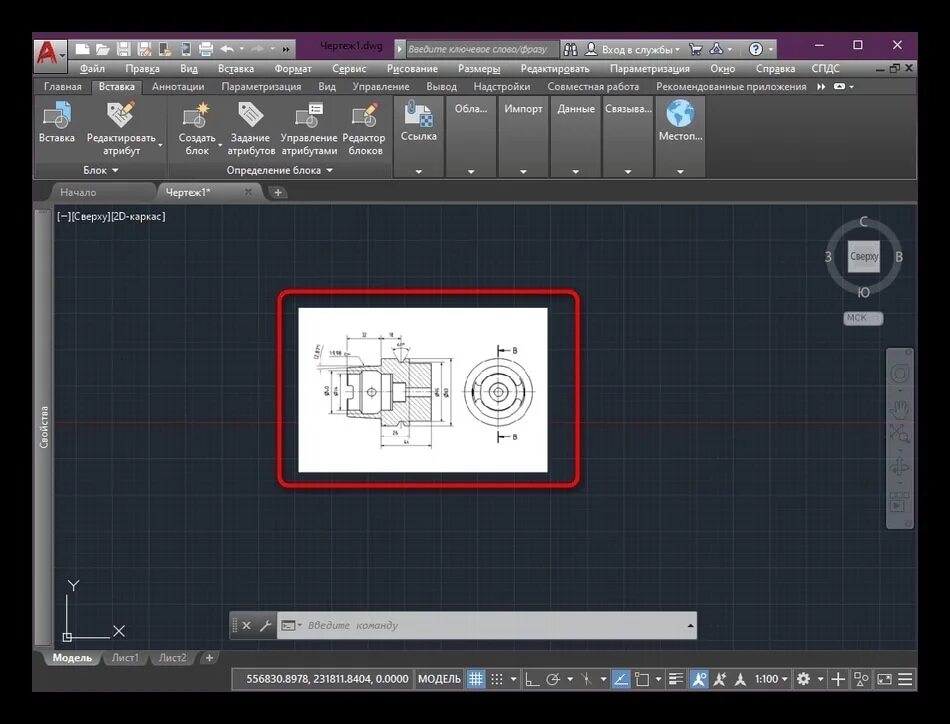Open the Свойства side palette bar
The height and width of the screenshot is (724, 950).
[44, 427]
